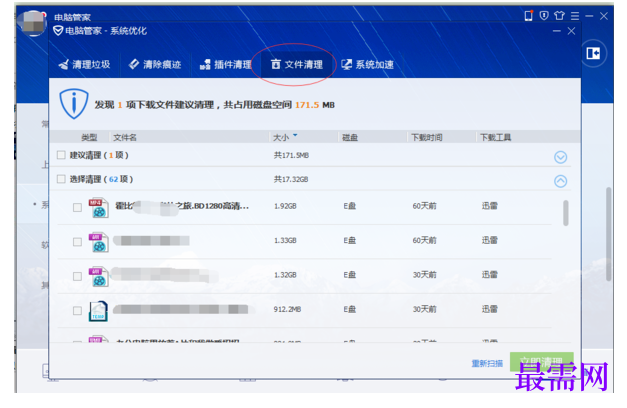The height and width of the screenshot is (408, 627).
Task: Click the 1.92GB size cell
Action: coord(285,206)
